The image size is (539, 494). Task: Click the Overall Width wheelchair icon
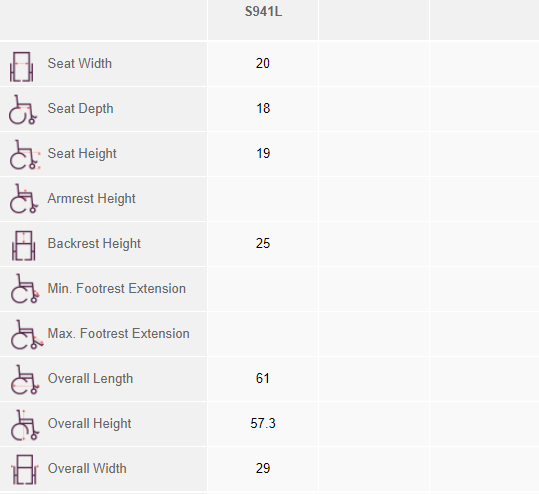25,469
